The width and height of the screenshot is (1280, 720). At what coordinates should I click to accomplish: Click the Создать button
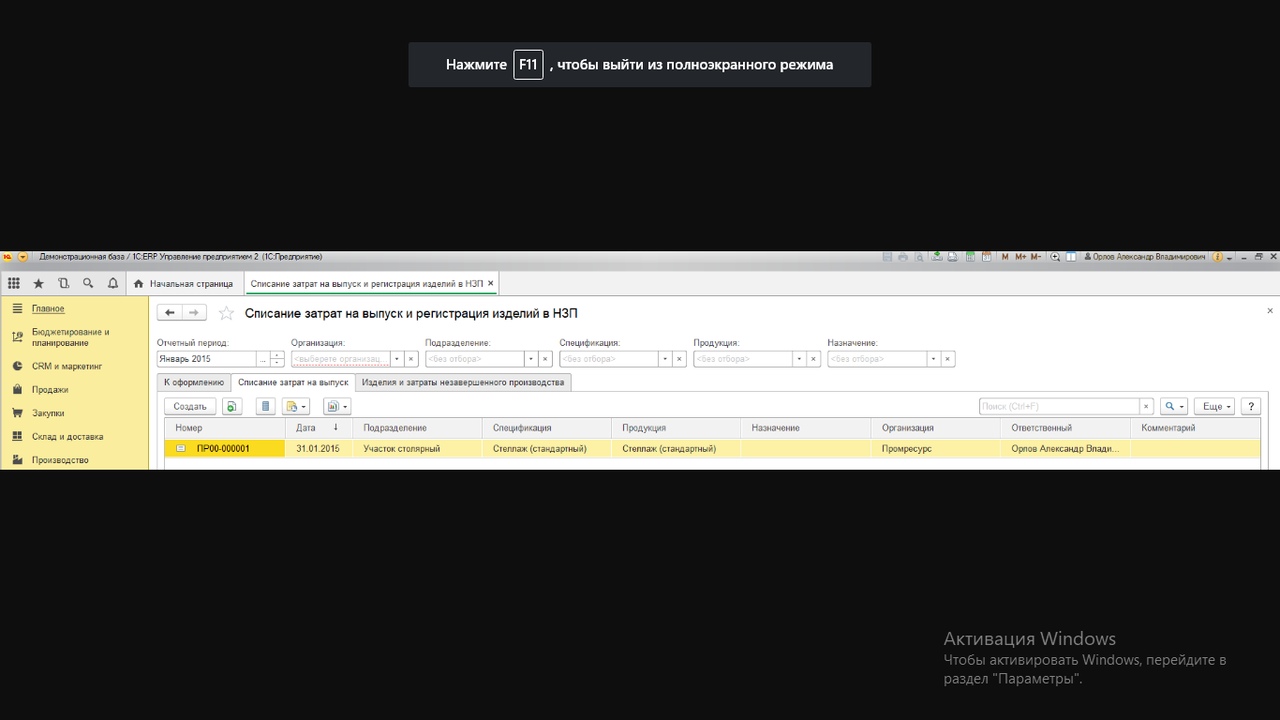tap(190, 406)
